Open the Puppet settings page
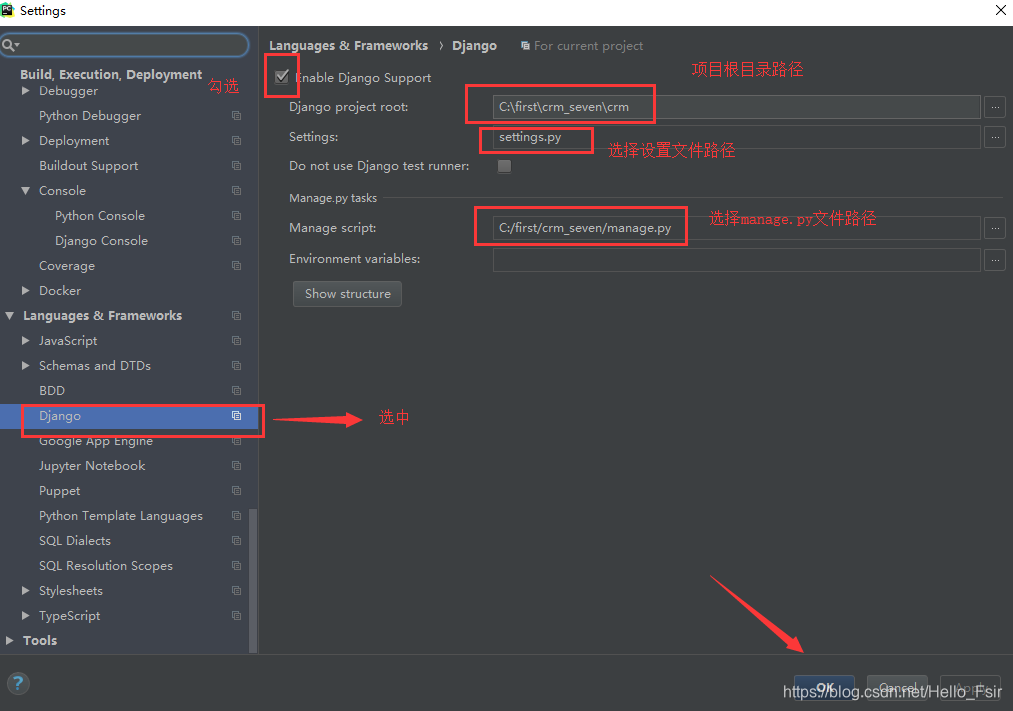1013x711 pixels. [x=59, y=491]
